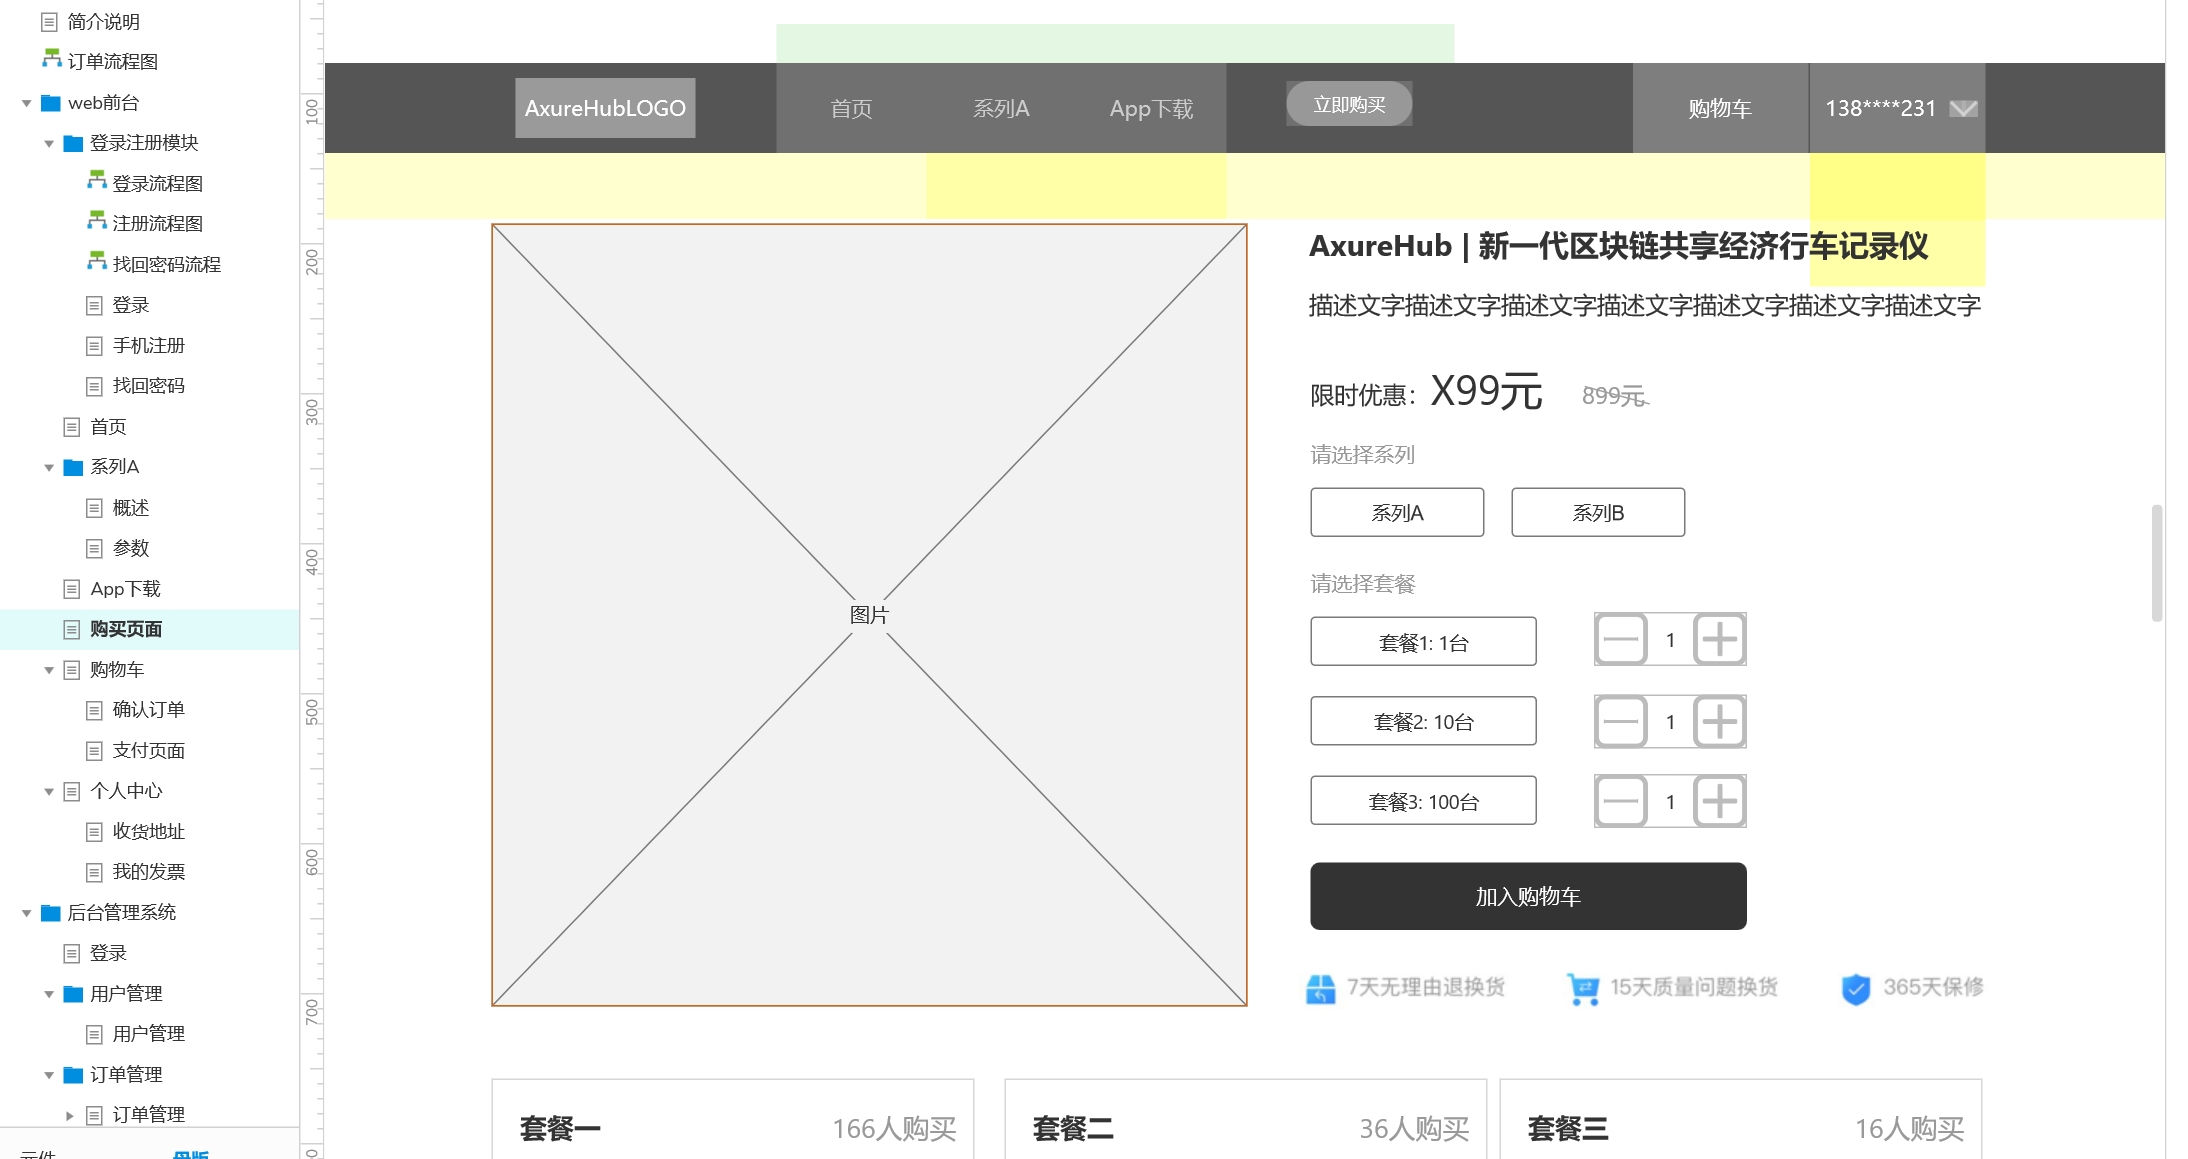Open the 简介说明 page in tree
The image size is (2188, 1159).
click(103, 21)
